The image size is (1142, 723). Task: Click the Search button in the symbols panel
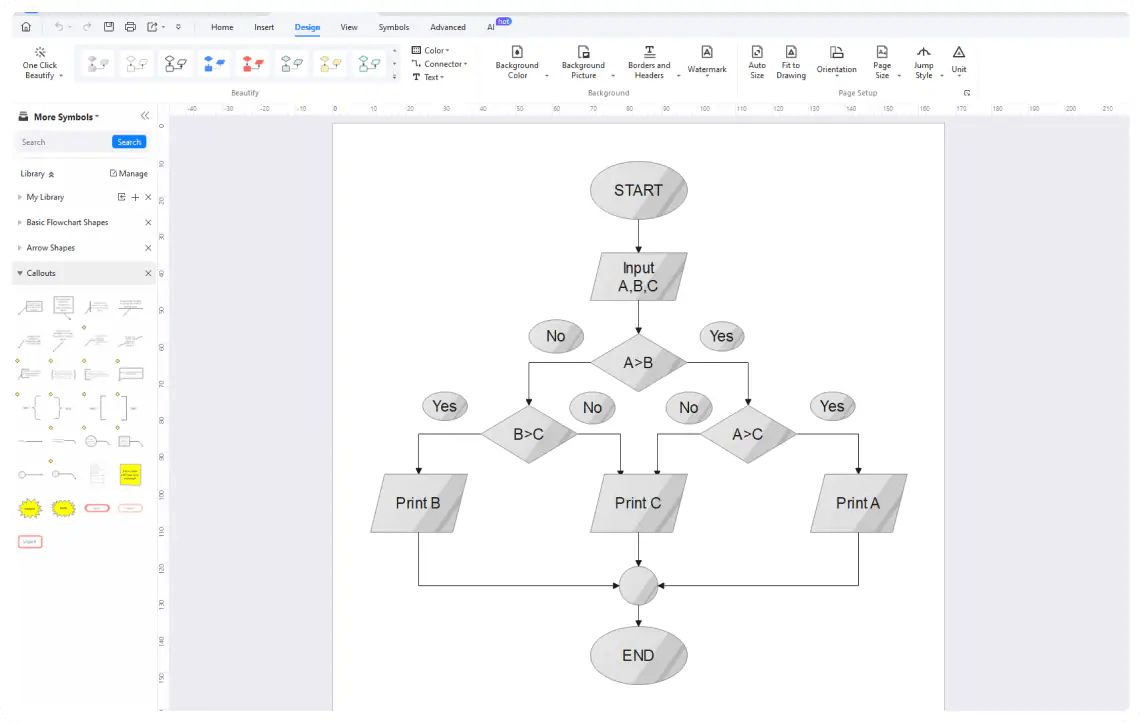(x=128, y=142)
